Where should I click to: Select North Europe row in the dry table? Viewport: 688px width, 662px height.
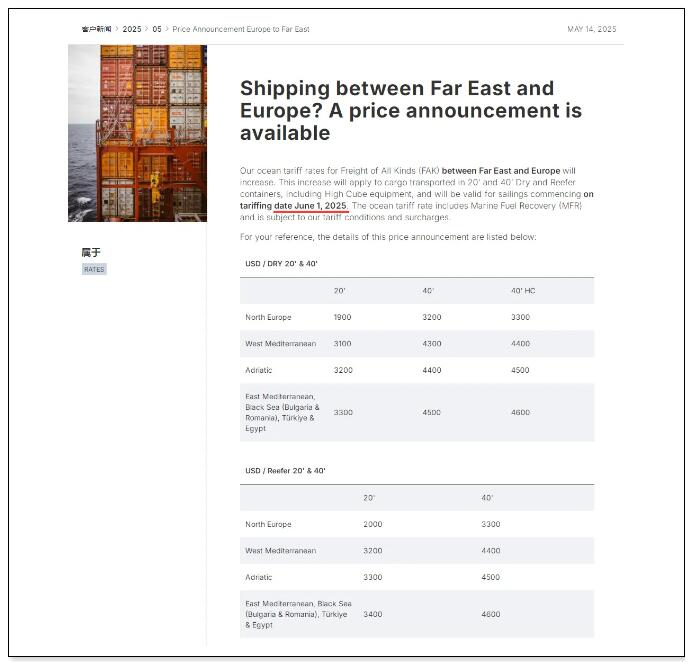click(417, 317)
